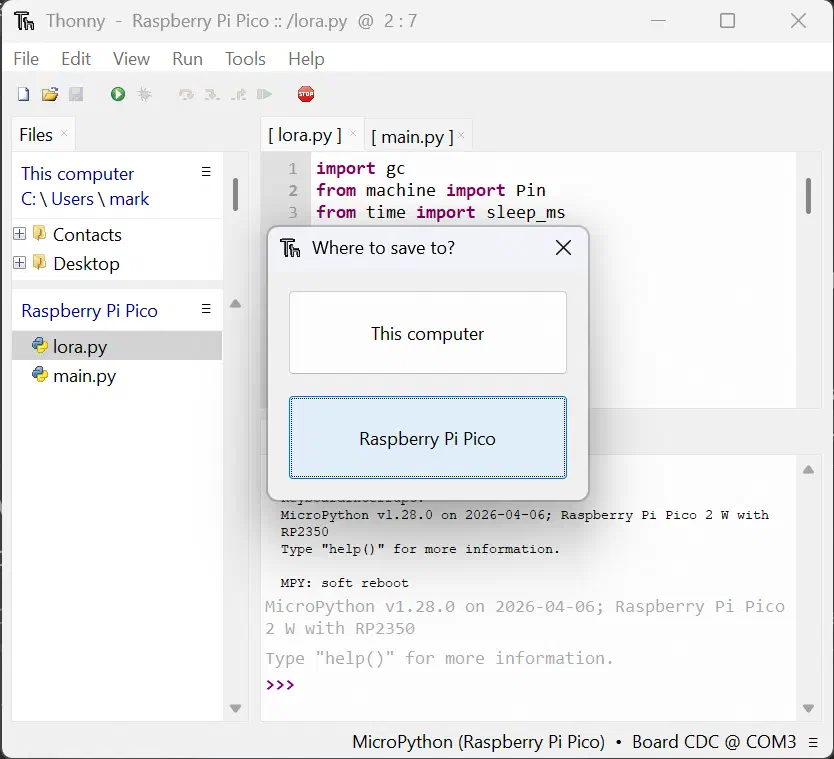This screenshot has width=834, height=759.
Task: Open a file using the folder toolbar icon
Action: [x=50, y=95]
